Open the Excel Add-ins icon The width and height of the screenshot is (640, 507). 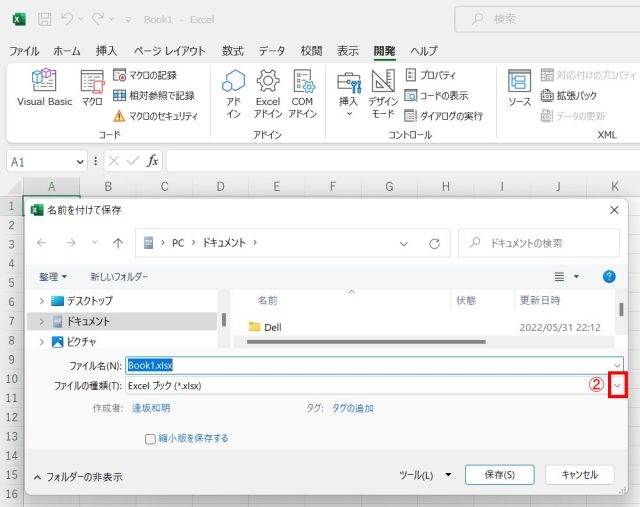(267, 93)
